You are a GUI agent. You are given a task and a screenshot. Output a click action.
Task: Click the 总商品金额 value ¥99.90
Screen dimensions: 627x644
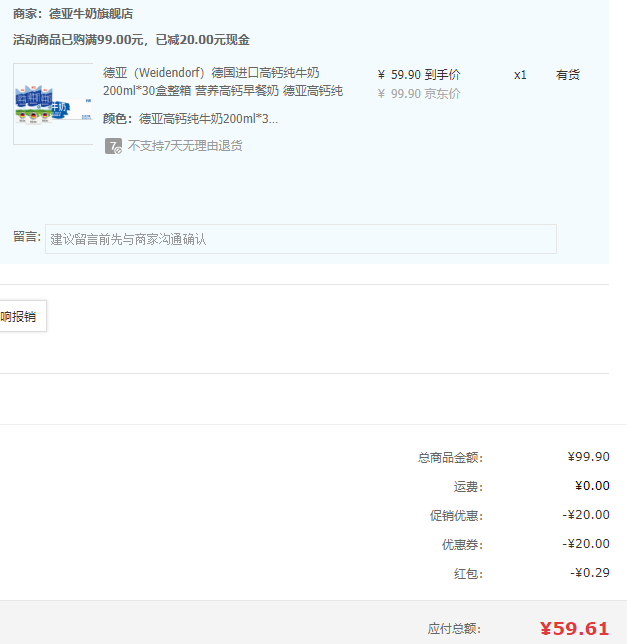click(588, 457)
